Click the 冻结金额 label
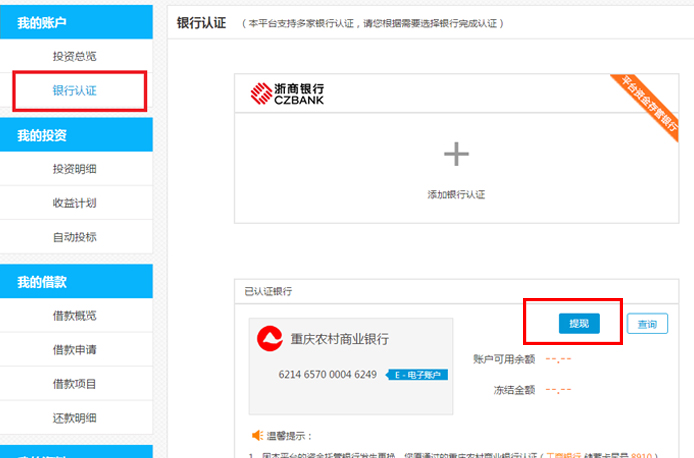This screenshot has width=694, height=458. 514,390
